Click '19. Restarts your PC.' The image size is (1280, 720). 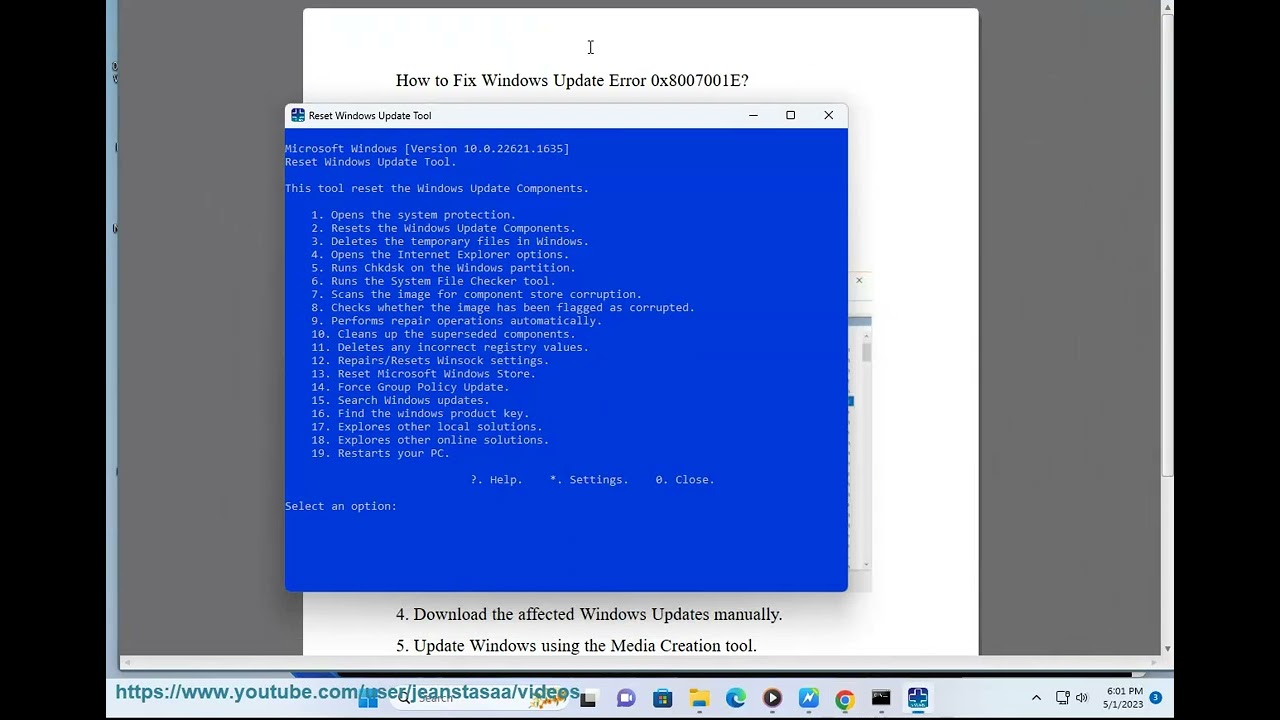380,453
